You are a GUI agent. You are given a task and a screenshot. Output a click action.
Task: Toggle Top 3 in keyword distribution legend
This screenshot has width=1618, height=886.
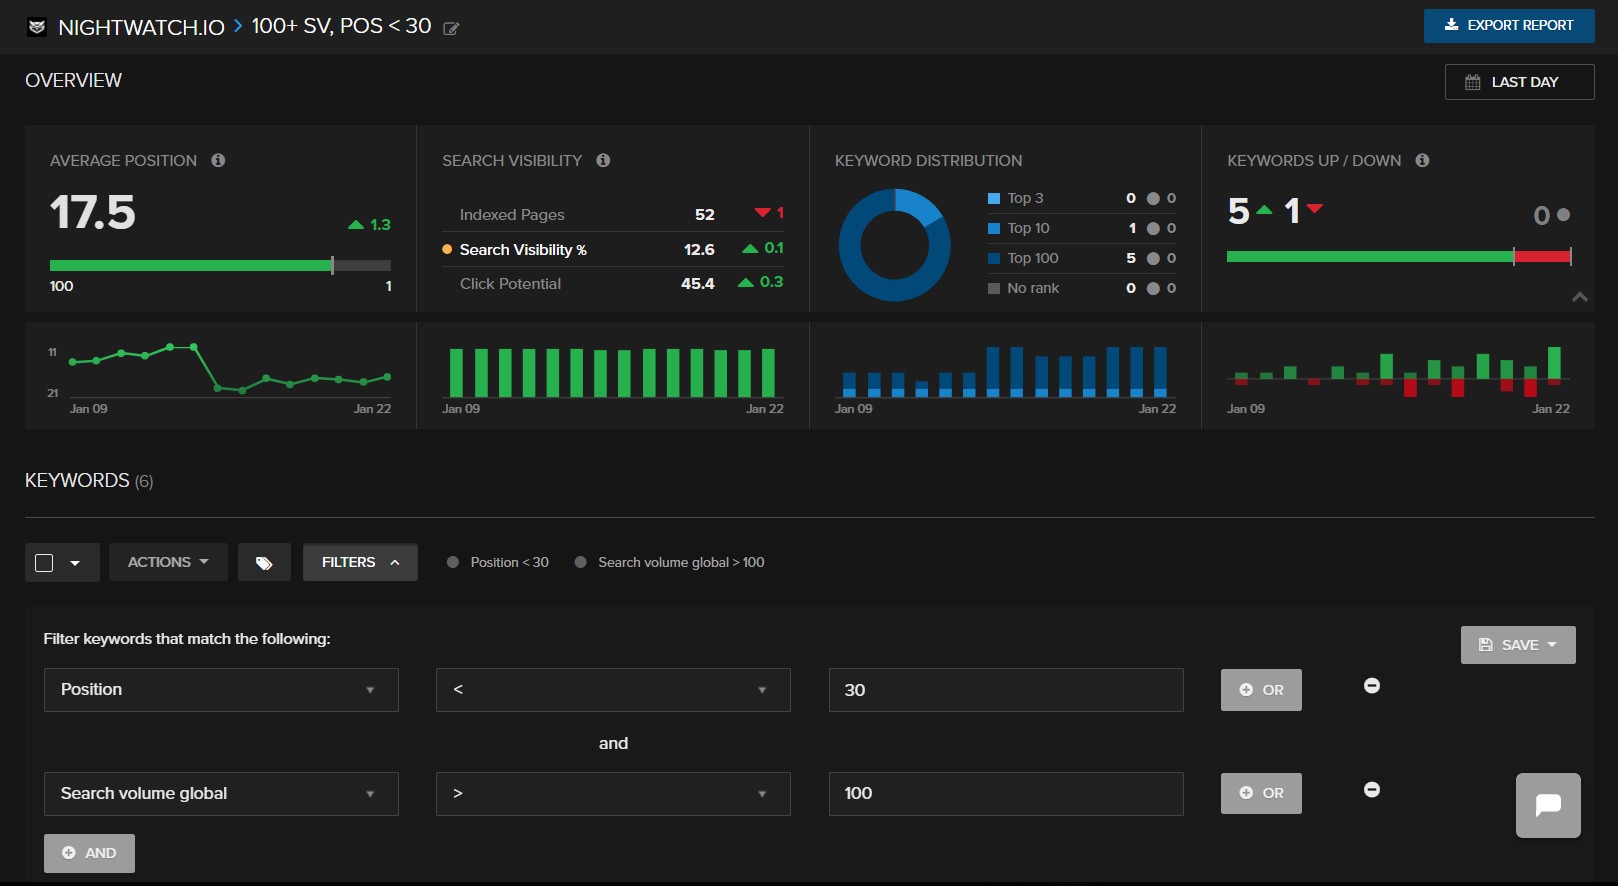click(1024, 198)
